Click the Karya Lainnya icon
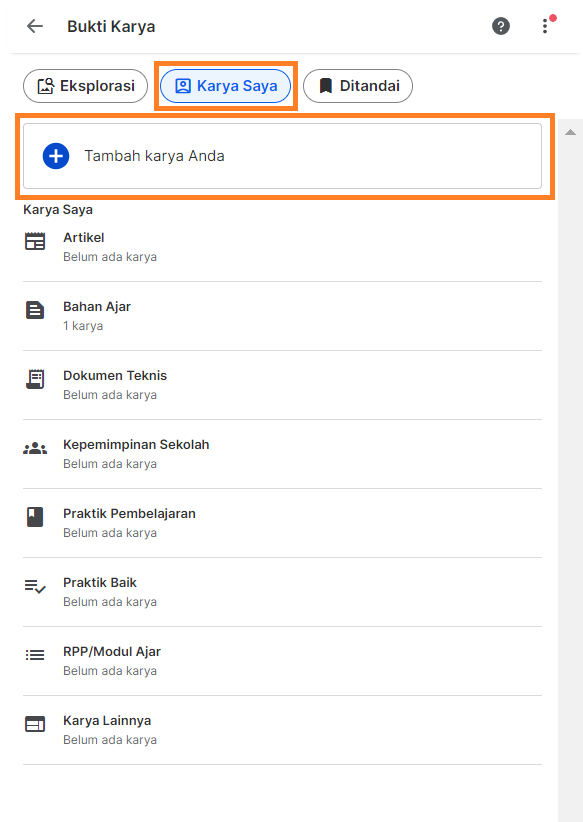The height and width of the screenshot is (822, 583). pyautogui.click(x=35, y=724)
